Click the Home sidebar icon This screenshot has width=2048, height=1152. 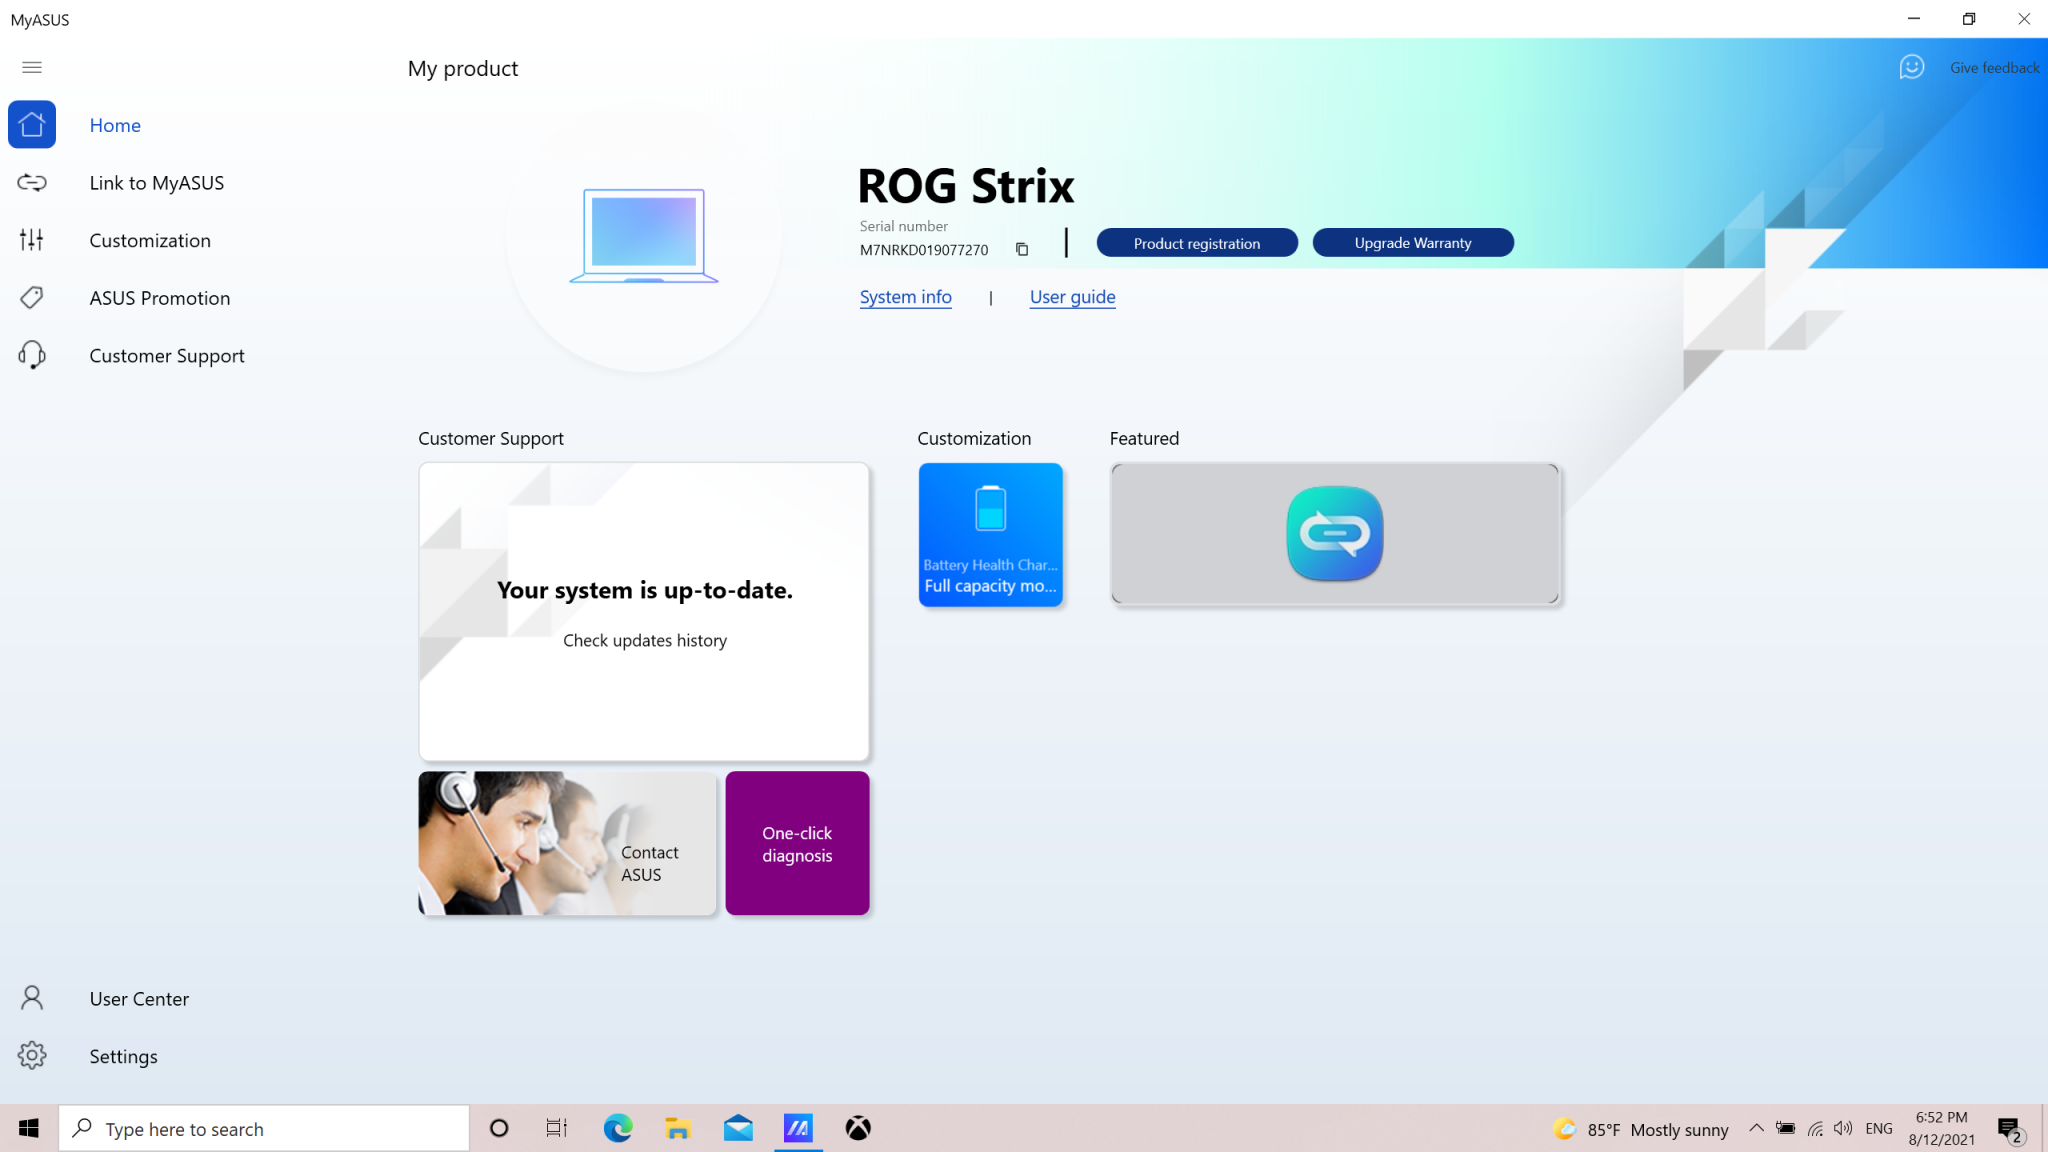click(x=32, y=125)
